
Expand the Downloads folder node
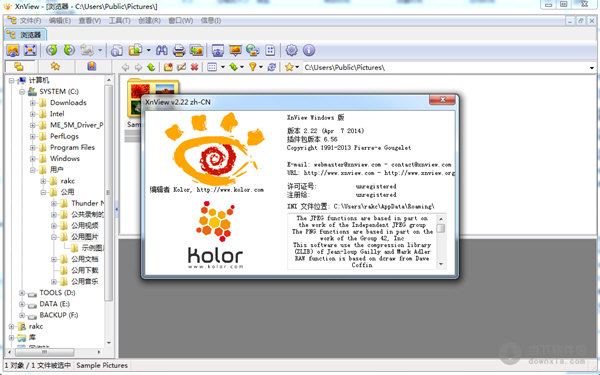tap(33, 103)
